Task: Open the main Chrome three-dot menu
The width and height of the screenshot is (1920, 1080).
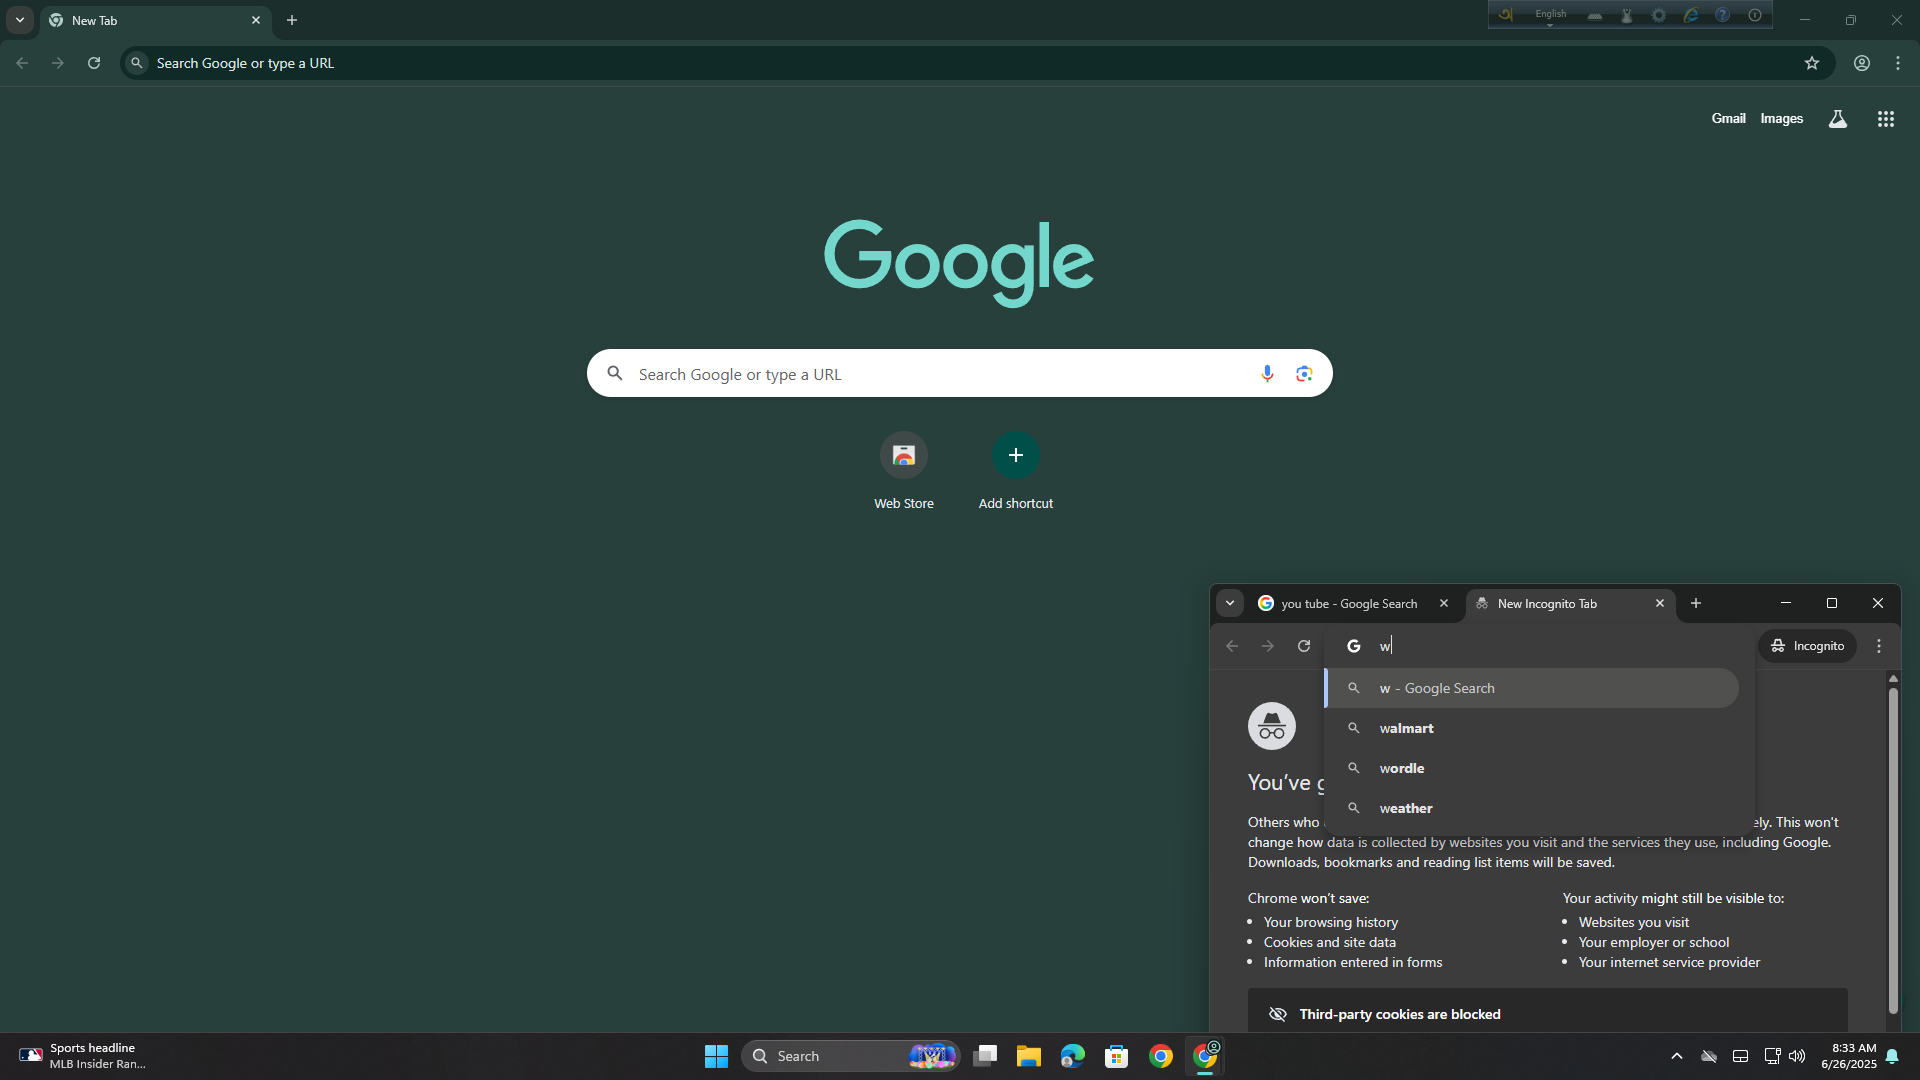Action: pyautogui.click(x=1898, y=63)
